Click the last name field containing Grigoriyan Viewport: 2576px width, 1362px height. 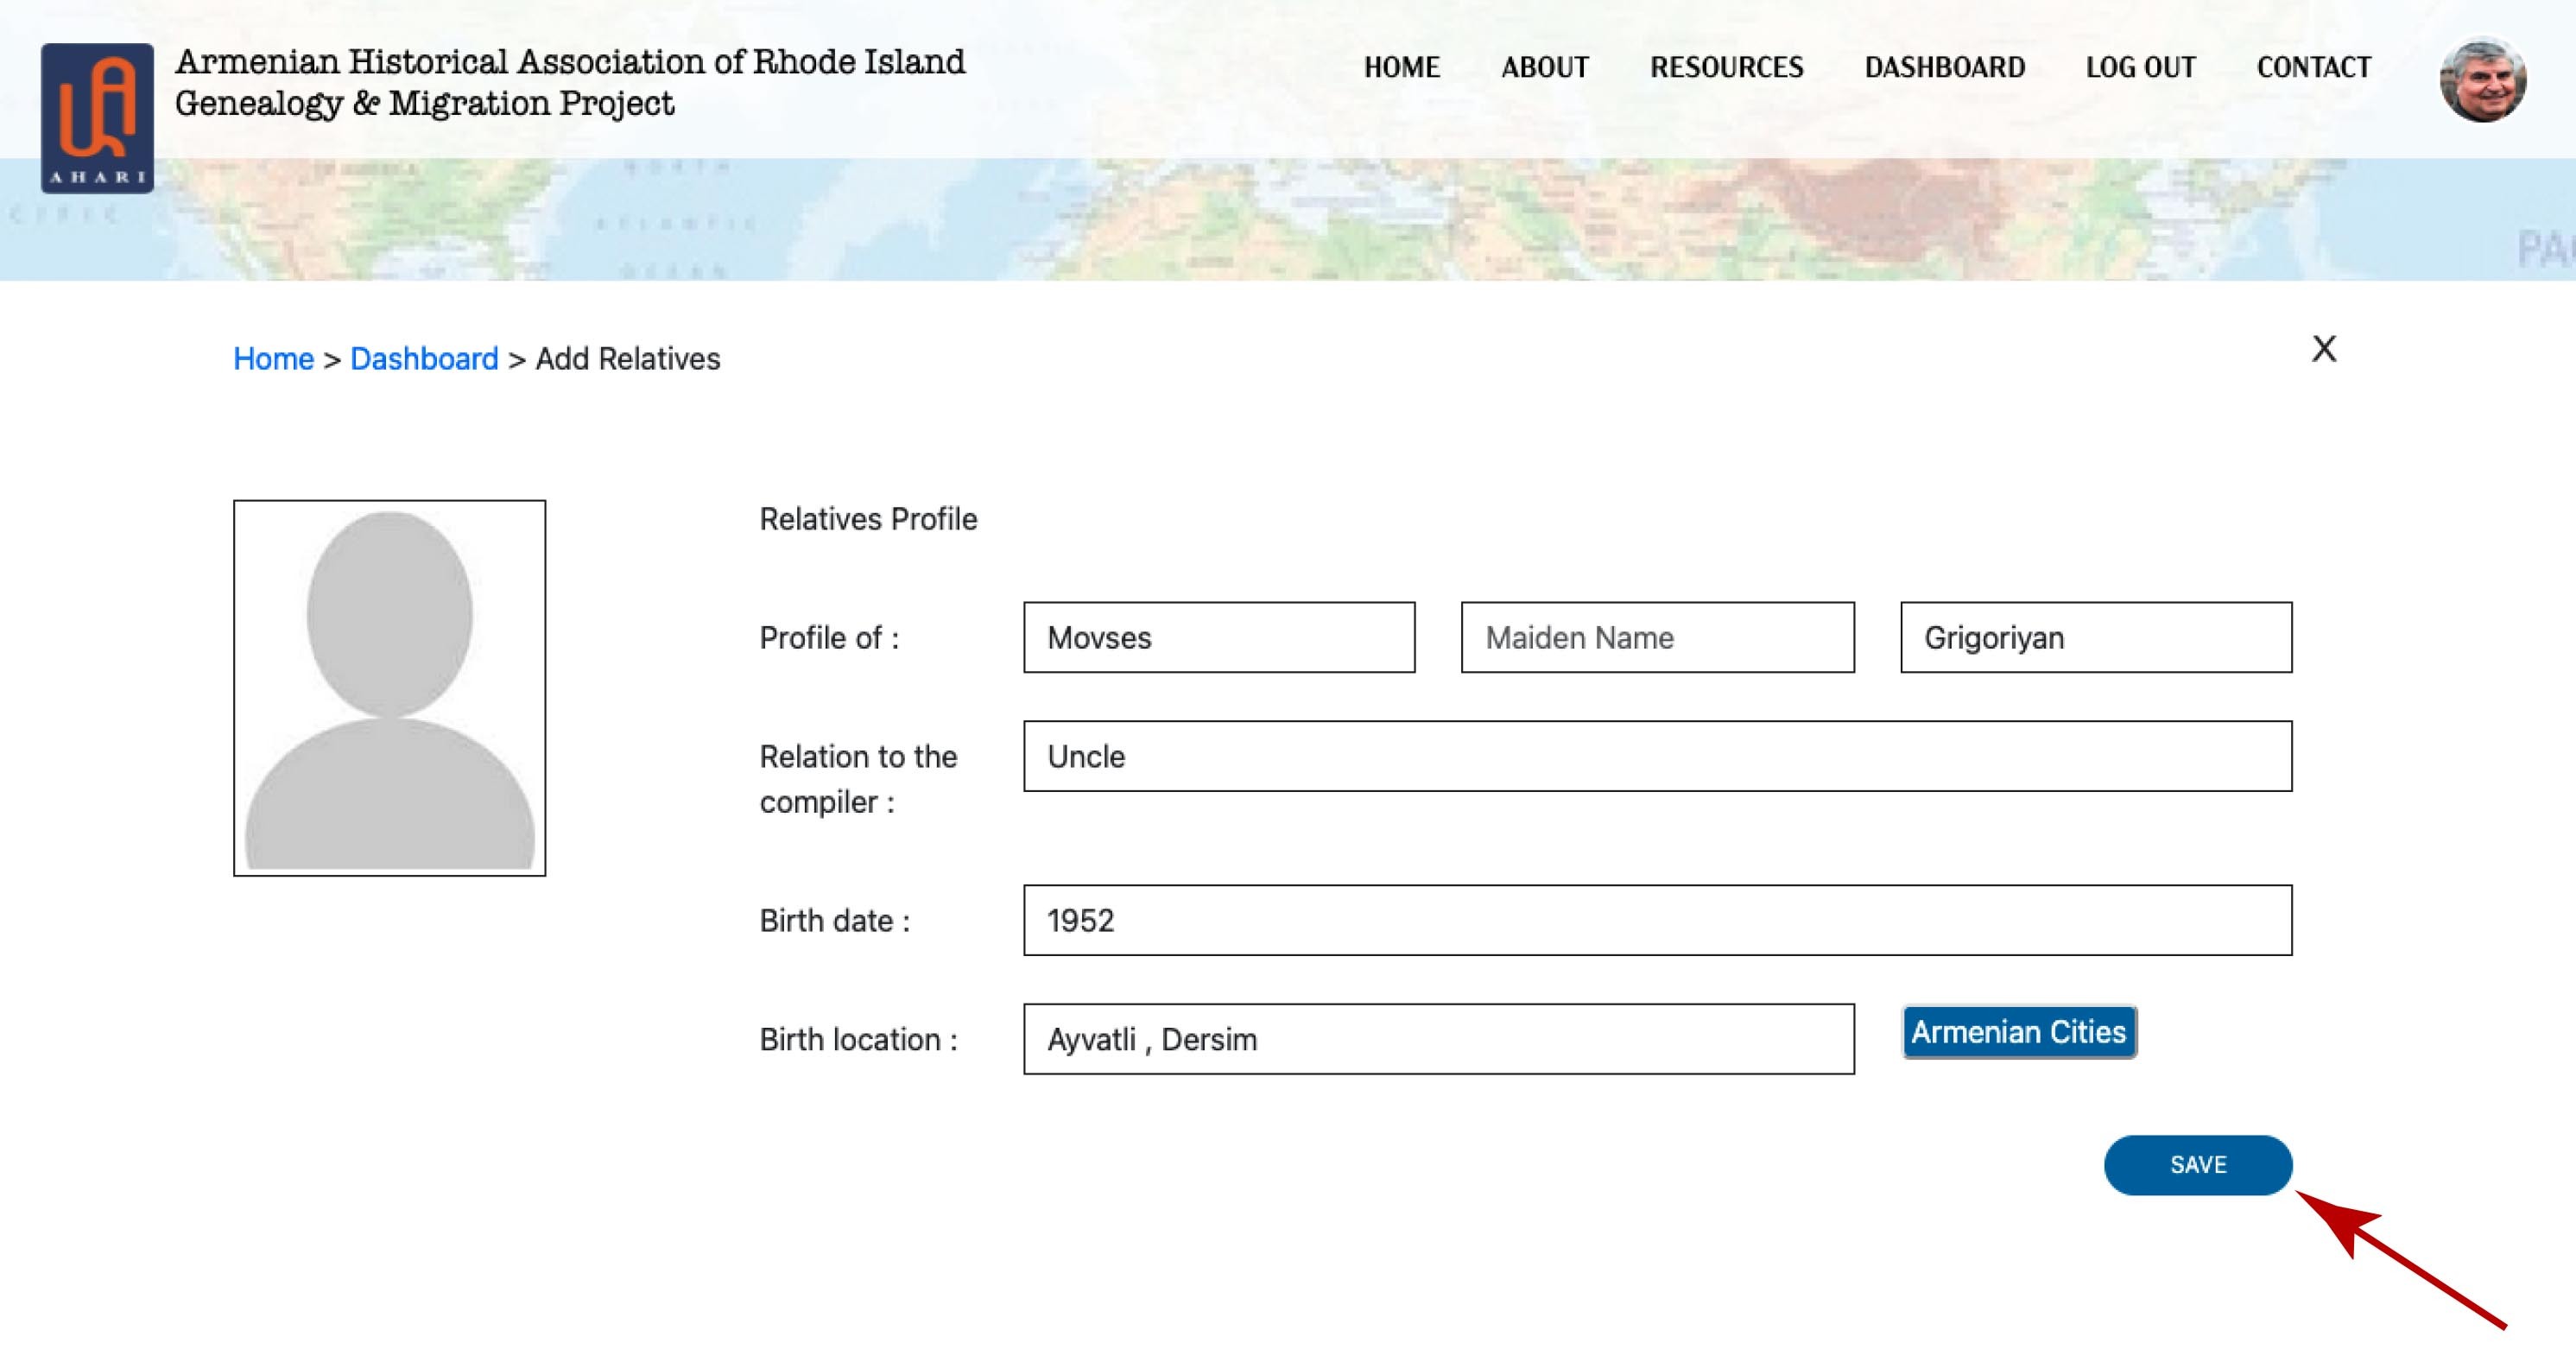tap(2095, 637)
